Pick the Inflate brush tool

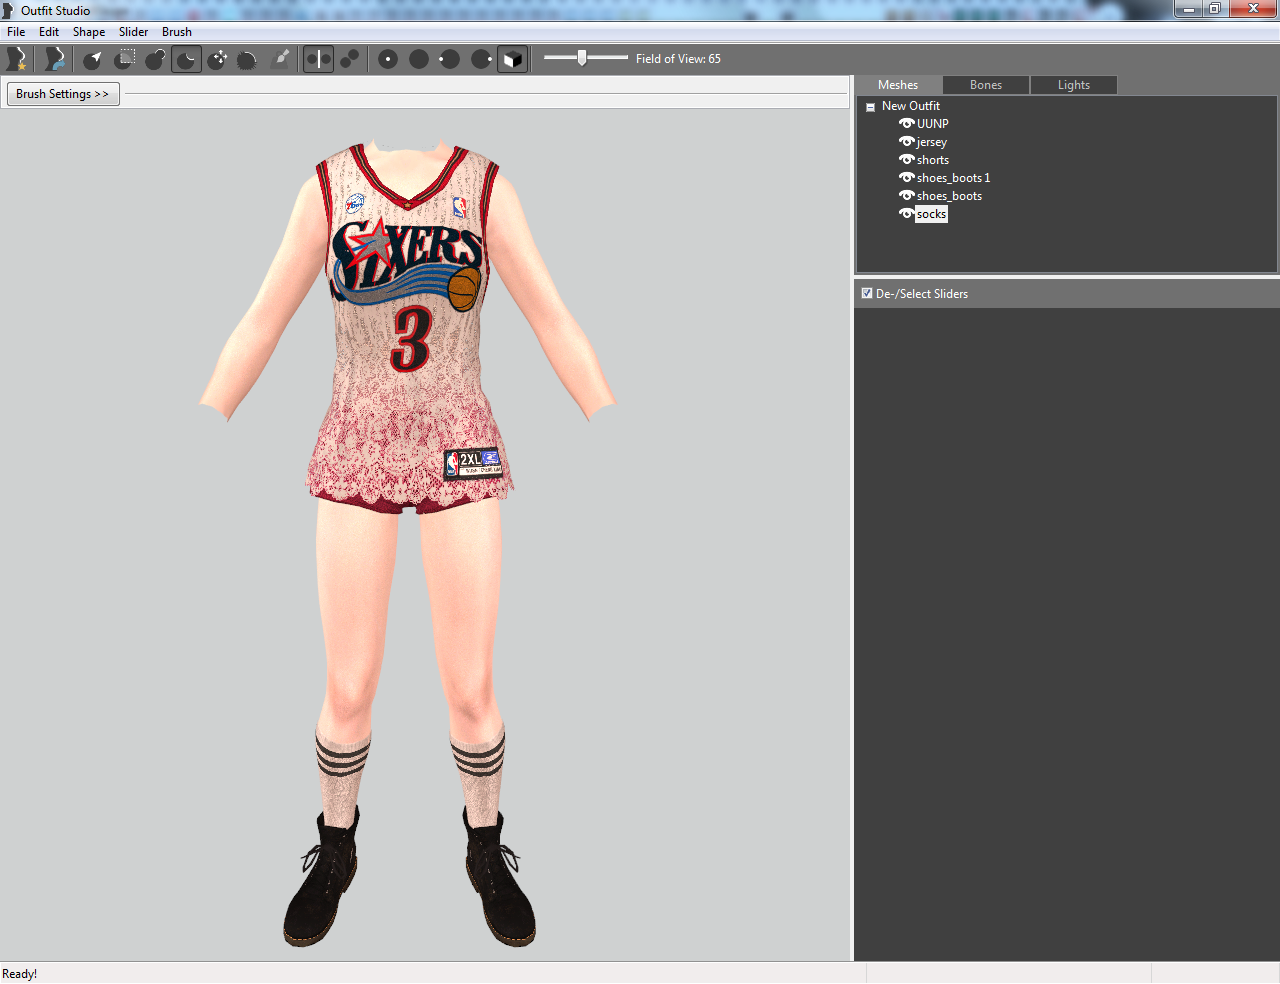pos(155,59)
